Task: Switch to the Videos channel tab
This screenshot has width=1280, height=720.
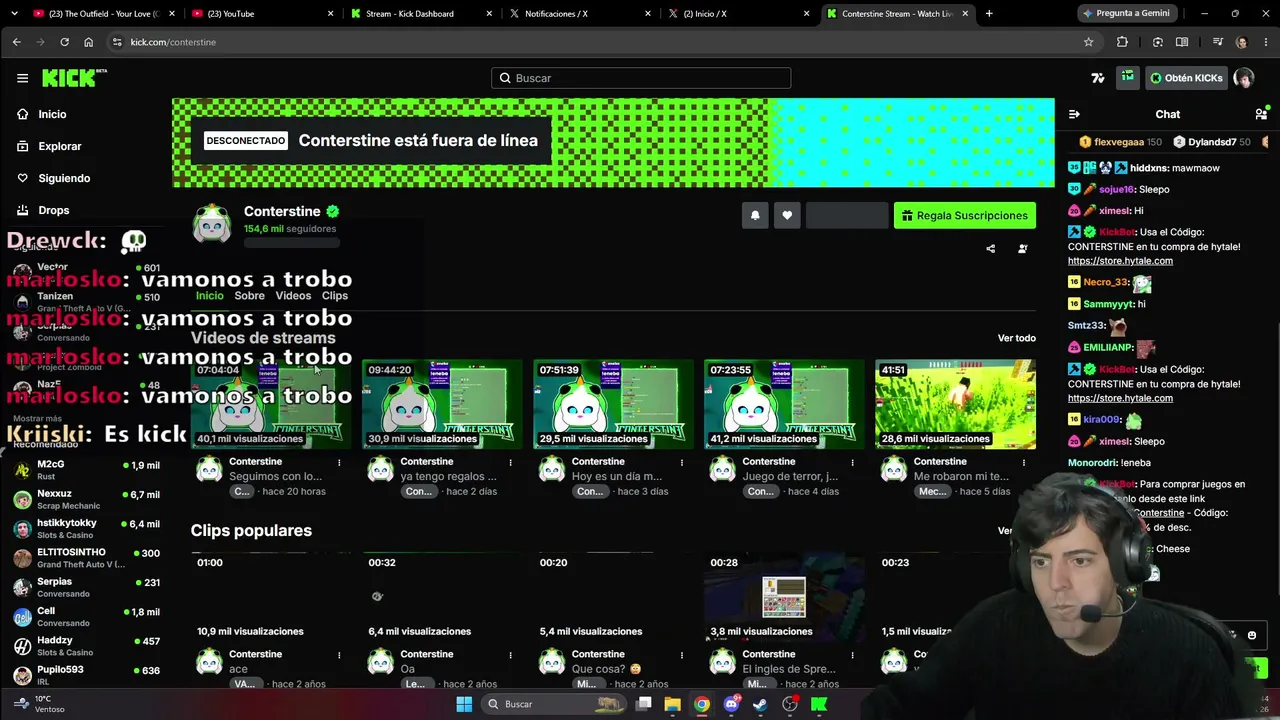Action: click(293, 296)
